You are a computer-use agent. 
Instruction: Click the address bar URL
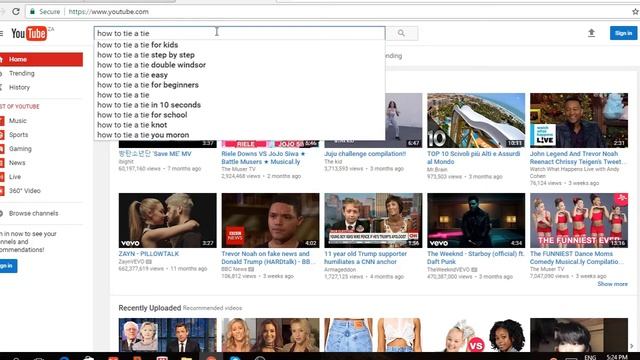[x=109, y=12]
